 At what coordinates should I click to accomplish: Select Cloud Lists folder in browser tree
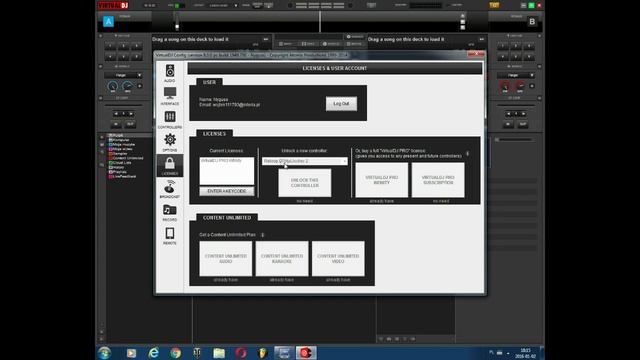120,162
